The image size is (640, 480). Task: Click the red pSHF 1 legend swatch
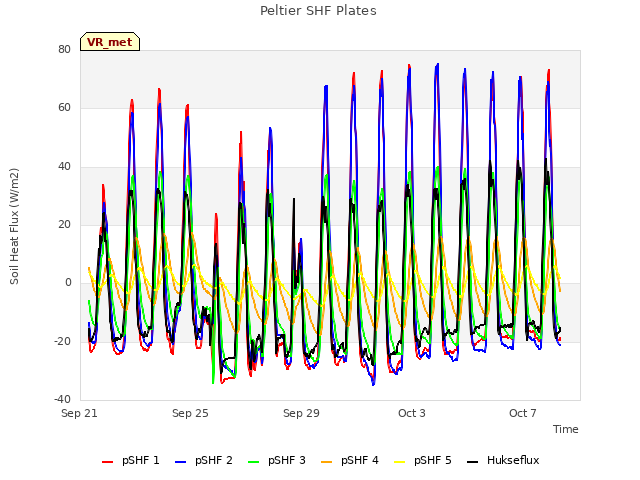(x=107, y=462)
